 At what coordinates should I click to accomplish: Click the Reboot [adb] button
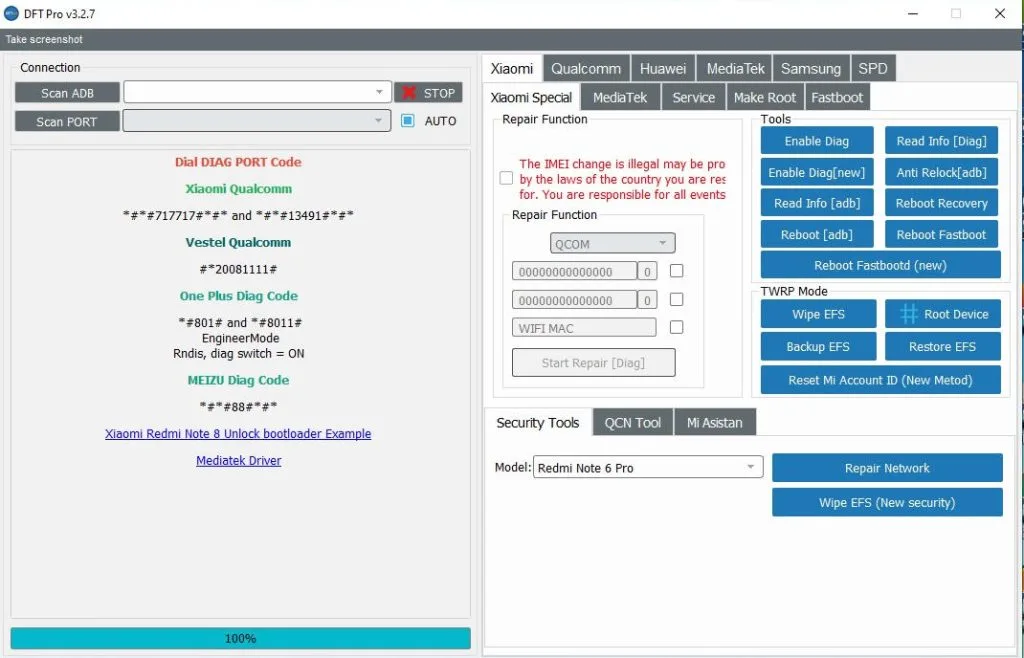[x=816, y=234]
